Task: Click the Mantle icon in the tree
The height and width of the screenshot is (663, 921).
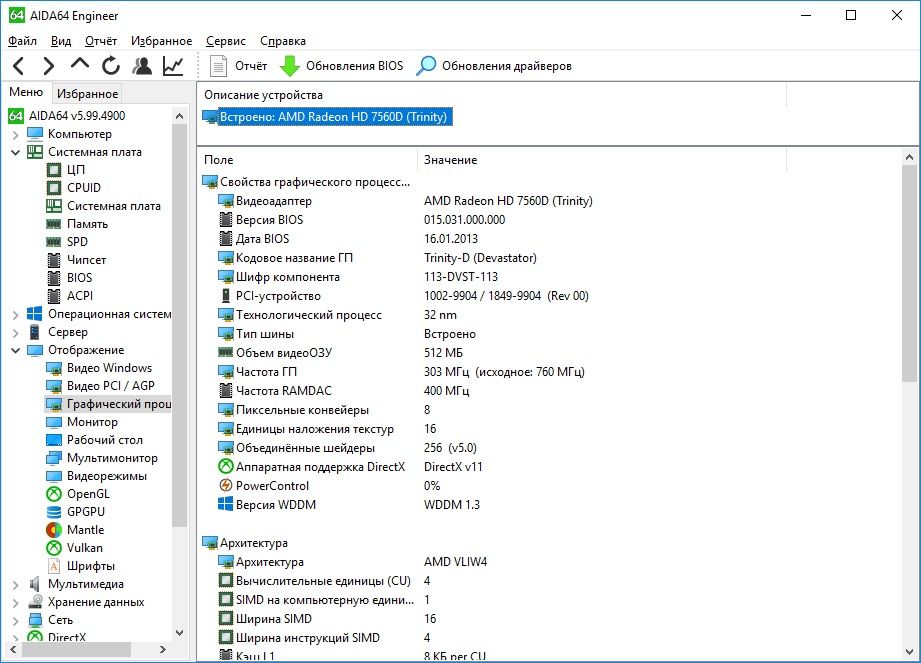Action: (53, 530)
